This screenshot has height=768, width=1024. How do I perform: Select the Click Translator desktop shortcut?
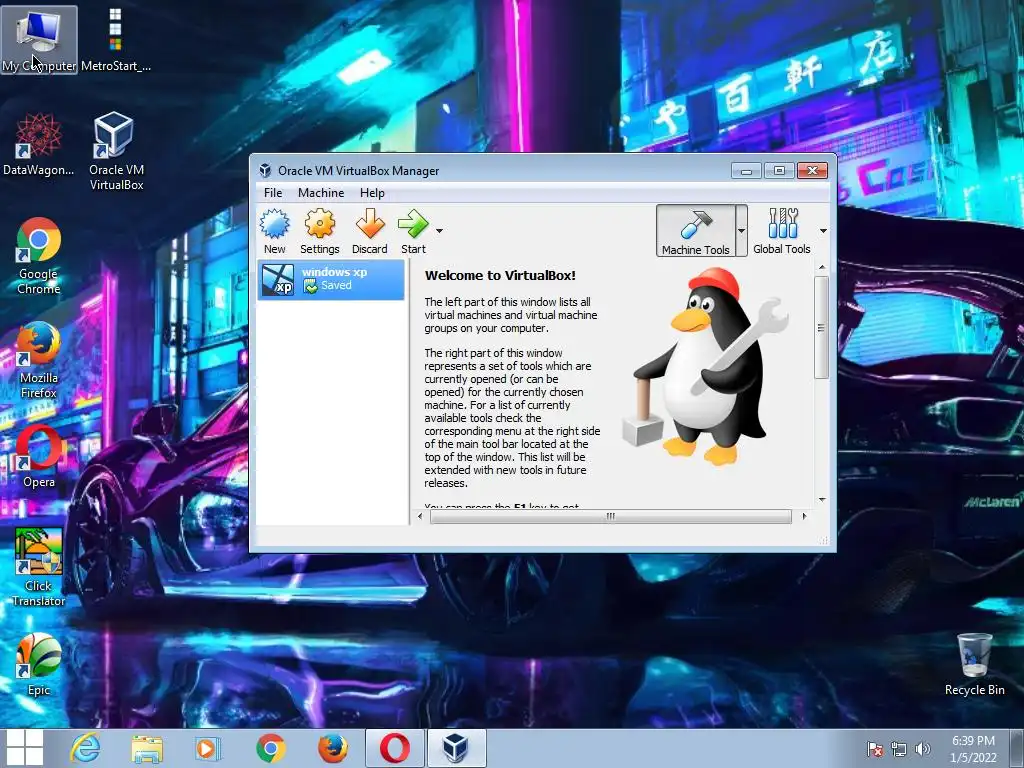39,567
